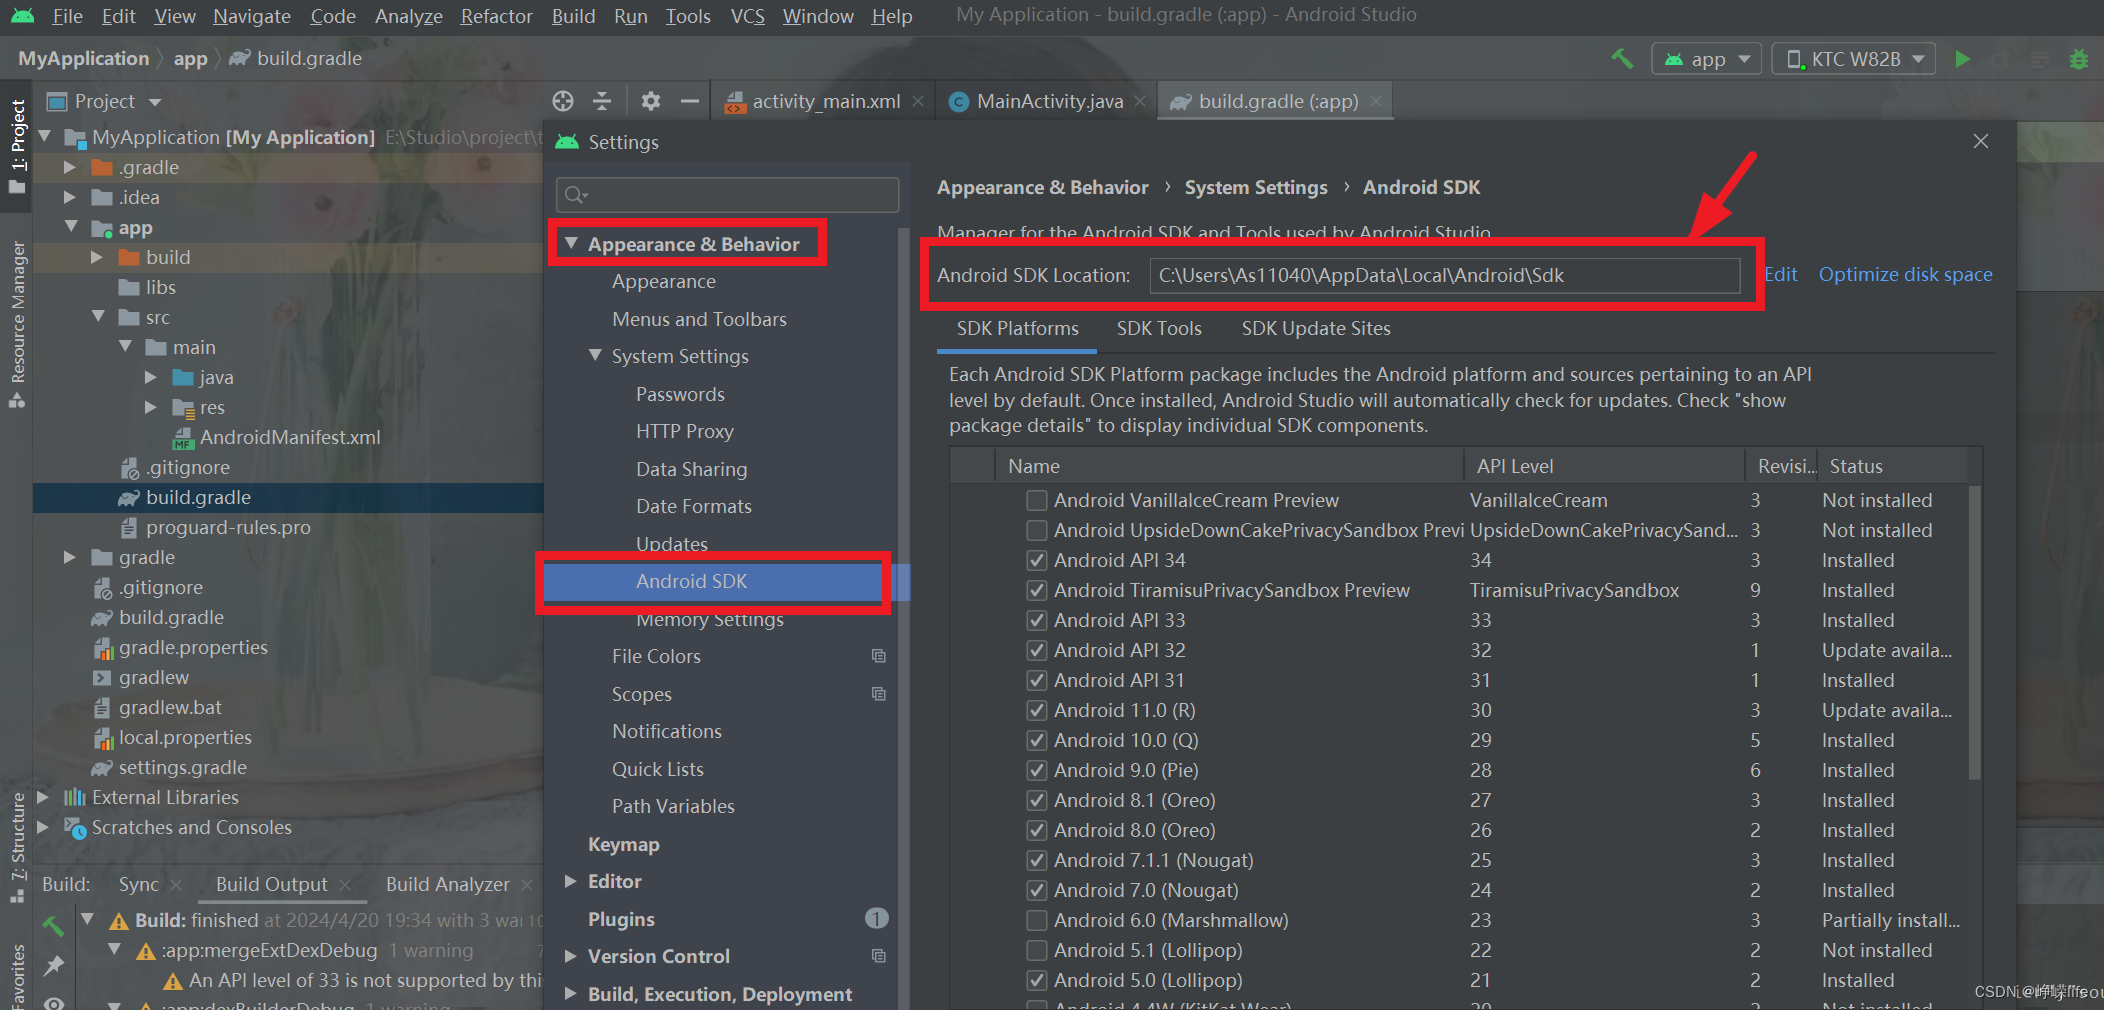This screenshot has height=1010, width=2104.
Task: Expand External Libraries node
Action: click(x=43, y=797)
